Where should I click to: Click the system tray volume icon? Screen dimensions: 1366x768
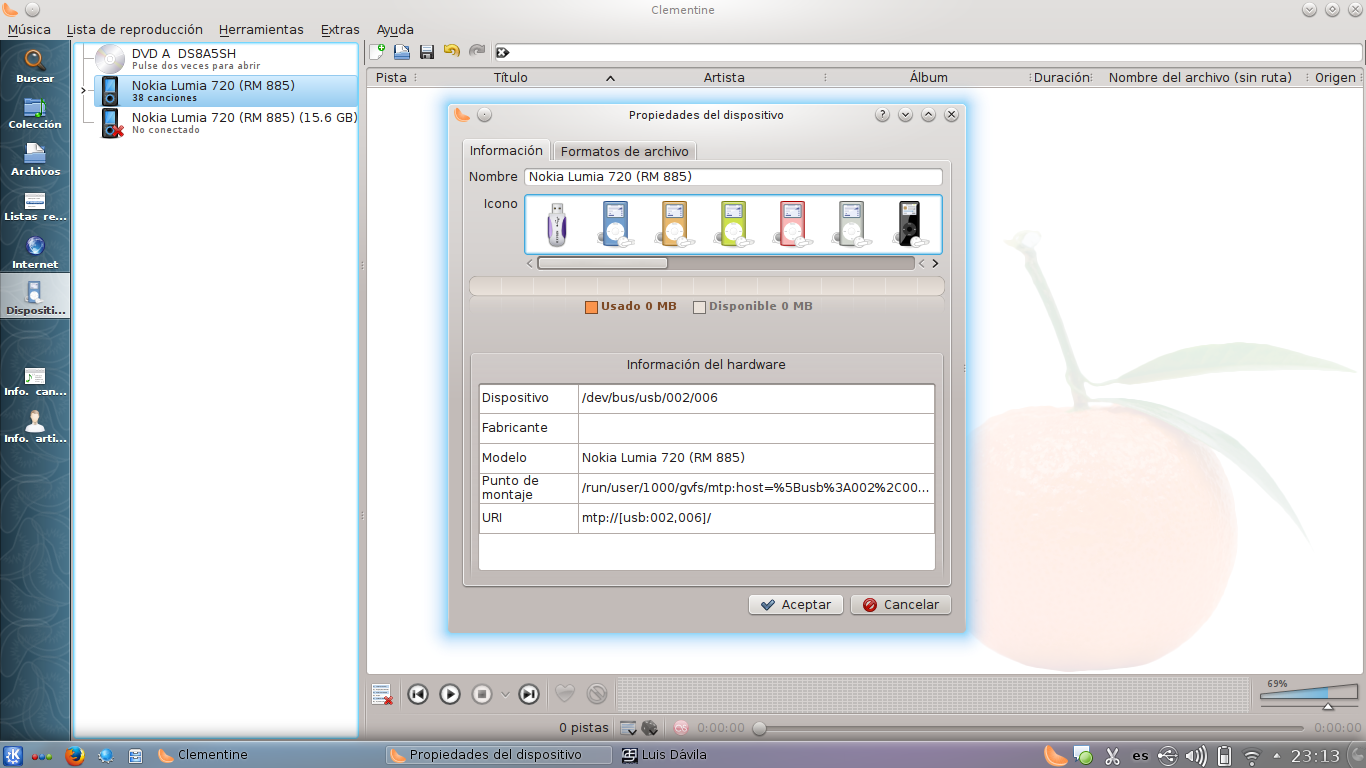[1195, 756]
